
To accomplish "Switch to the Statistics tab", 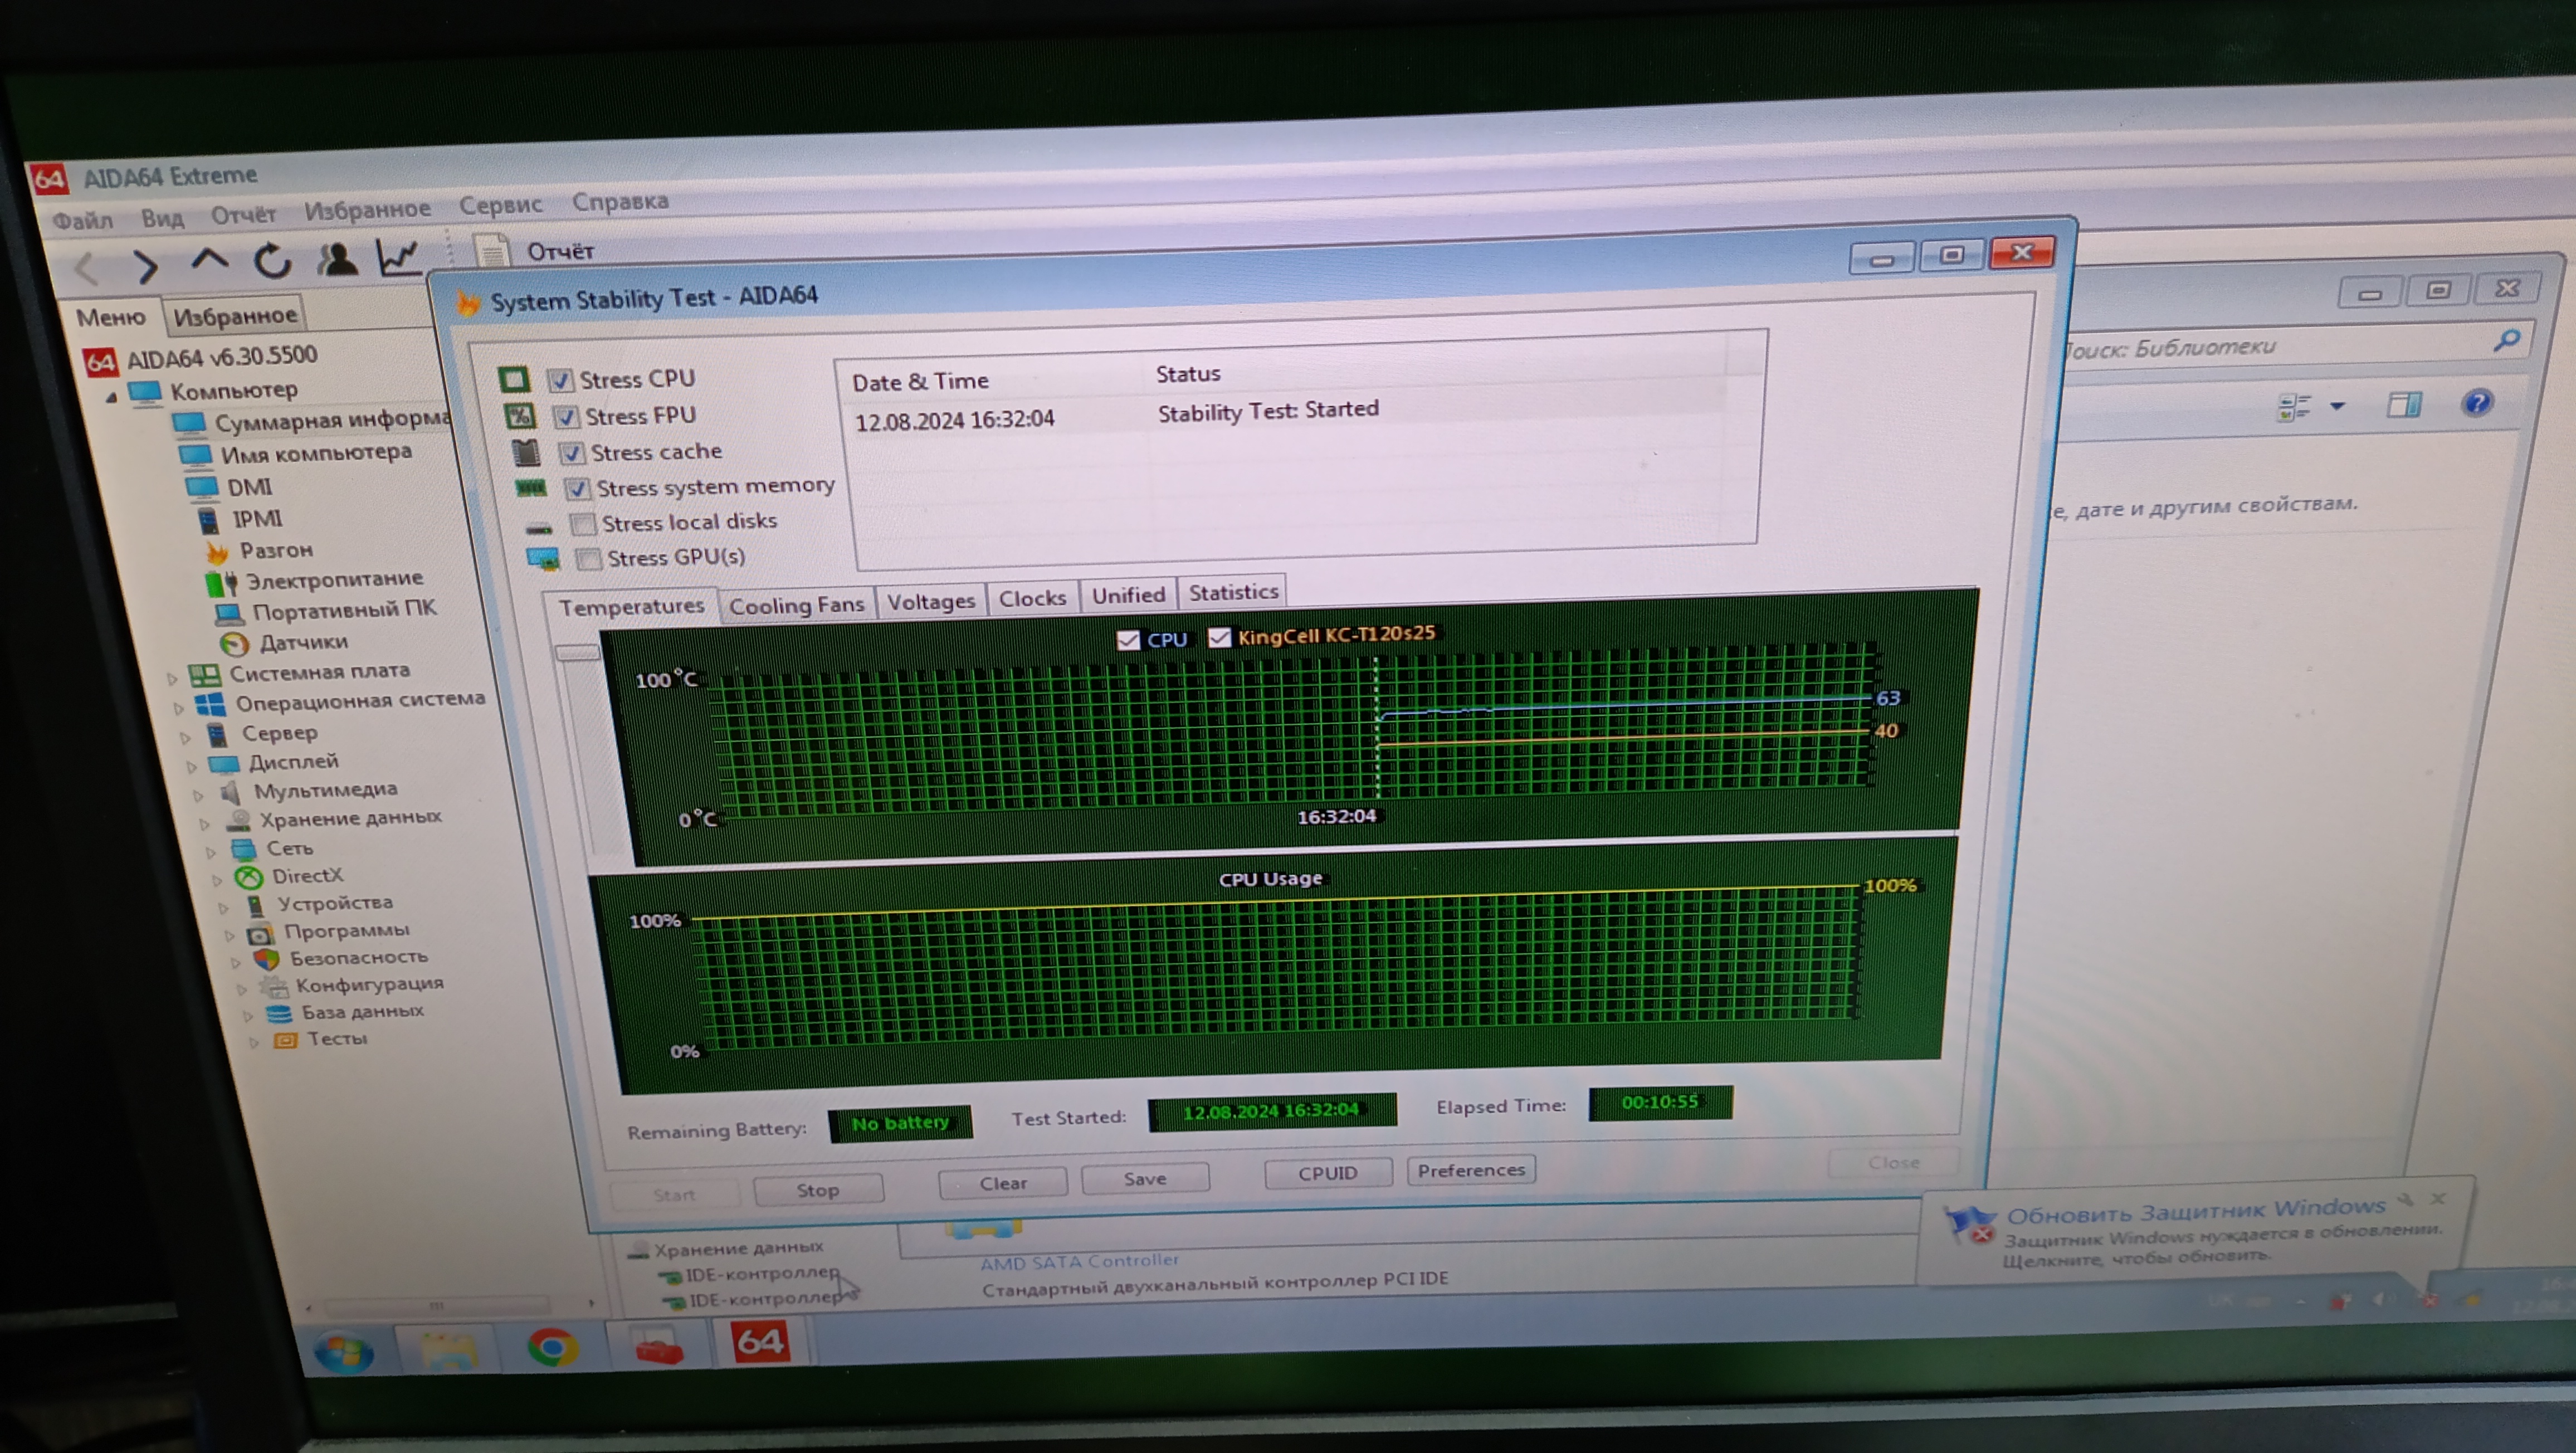I will coord(1233,593).
